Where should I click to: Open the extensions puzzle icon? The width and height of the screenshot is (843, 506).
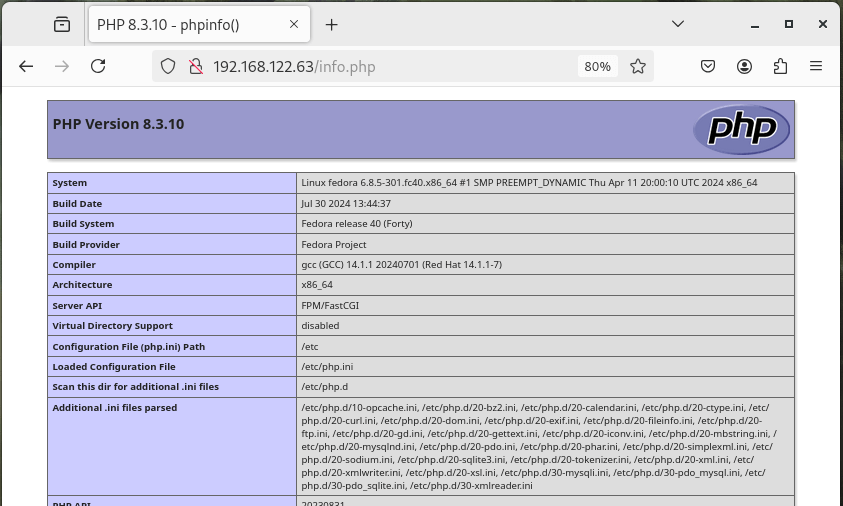click(780, 66)
